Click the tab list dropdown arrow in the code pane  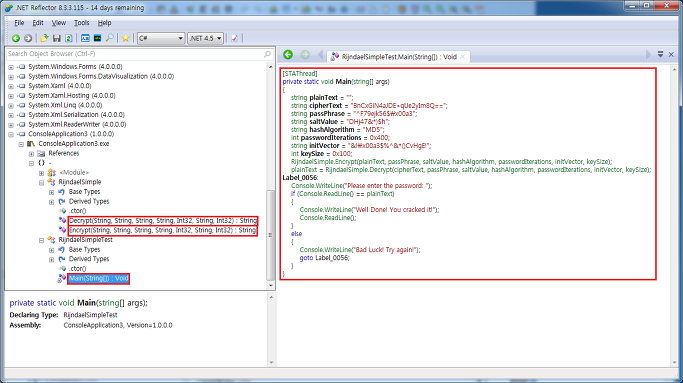pyautogui.click(x=660, y=54)
